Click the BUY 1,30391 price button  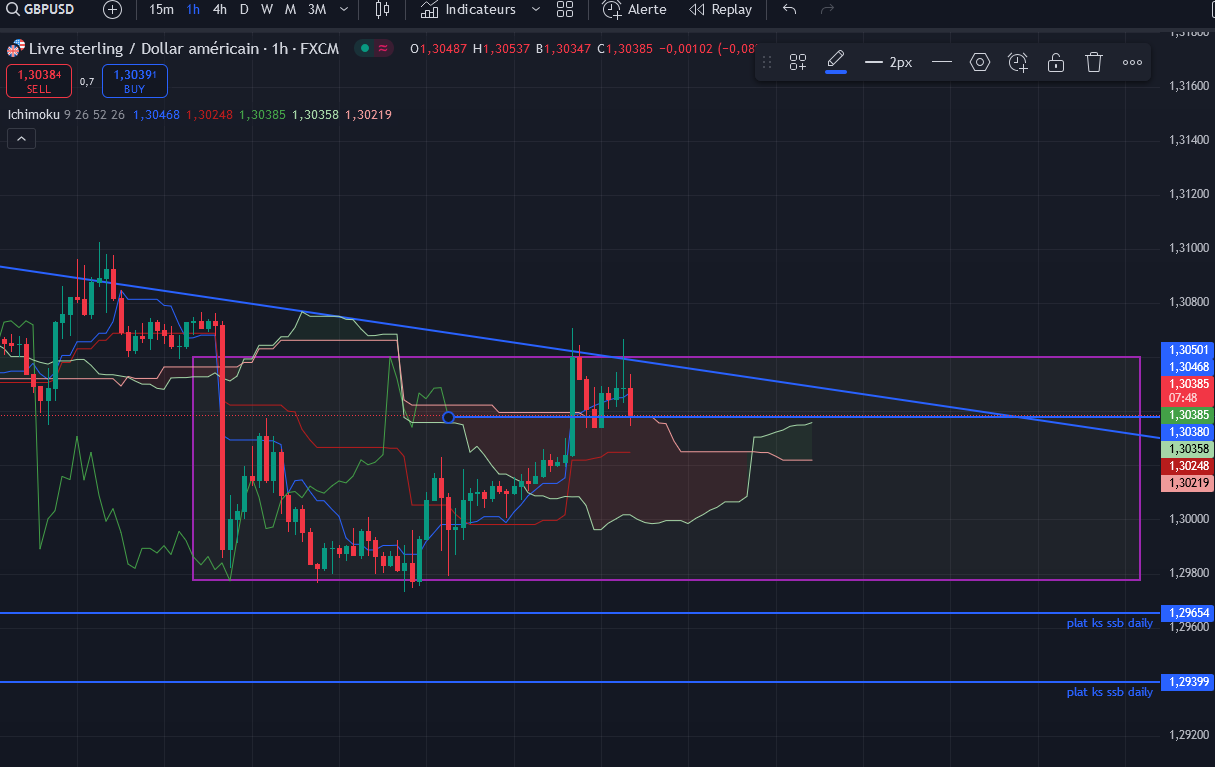(134, 80)
